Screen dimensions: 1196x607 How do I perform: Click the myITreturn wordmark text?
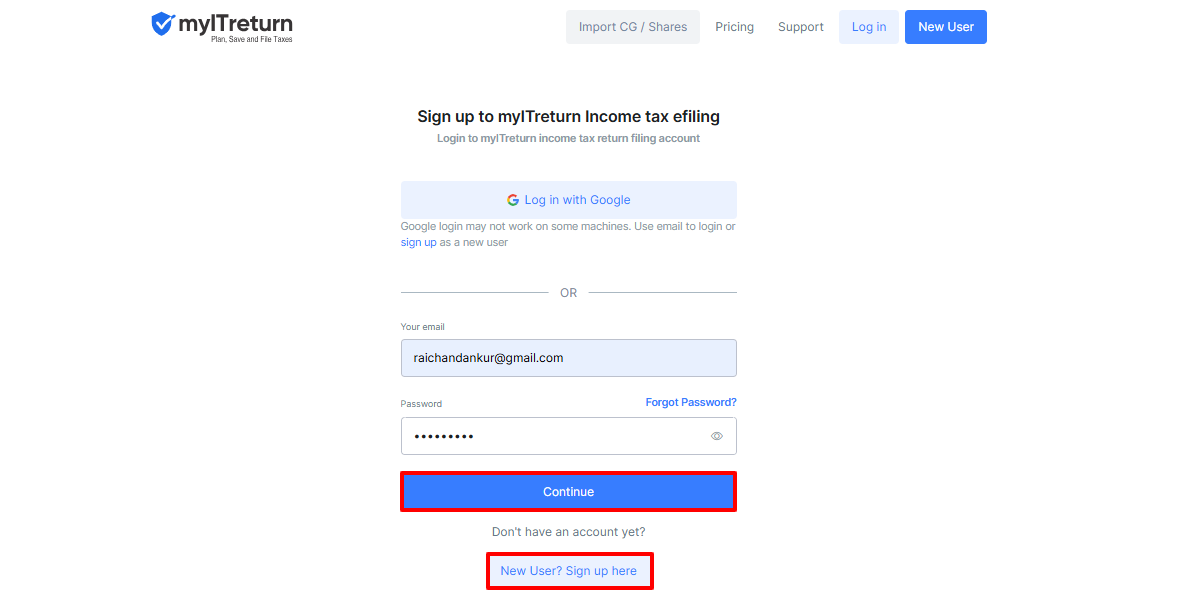tap(236, 24)
